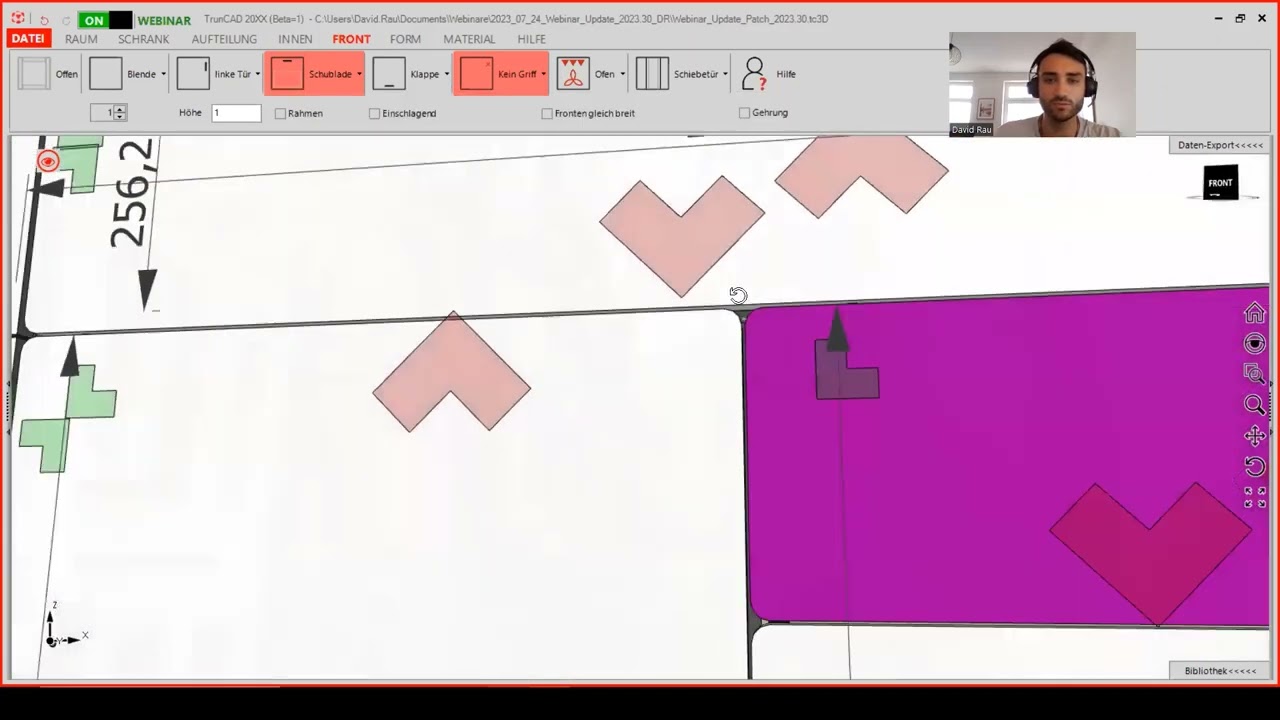This screenshot has height=720, width=1280.
Task: Click the magnifier zoom icon
Action: point(1254,405)
